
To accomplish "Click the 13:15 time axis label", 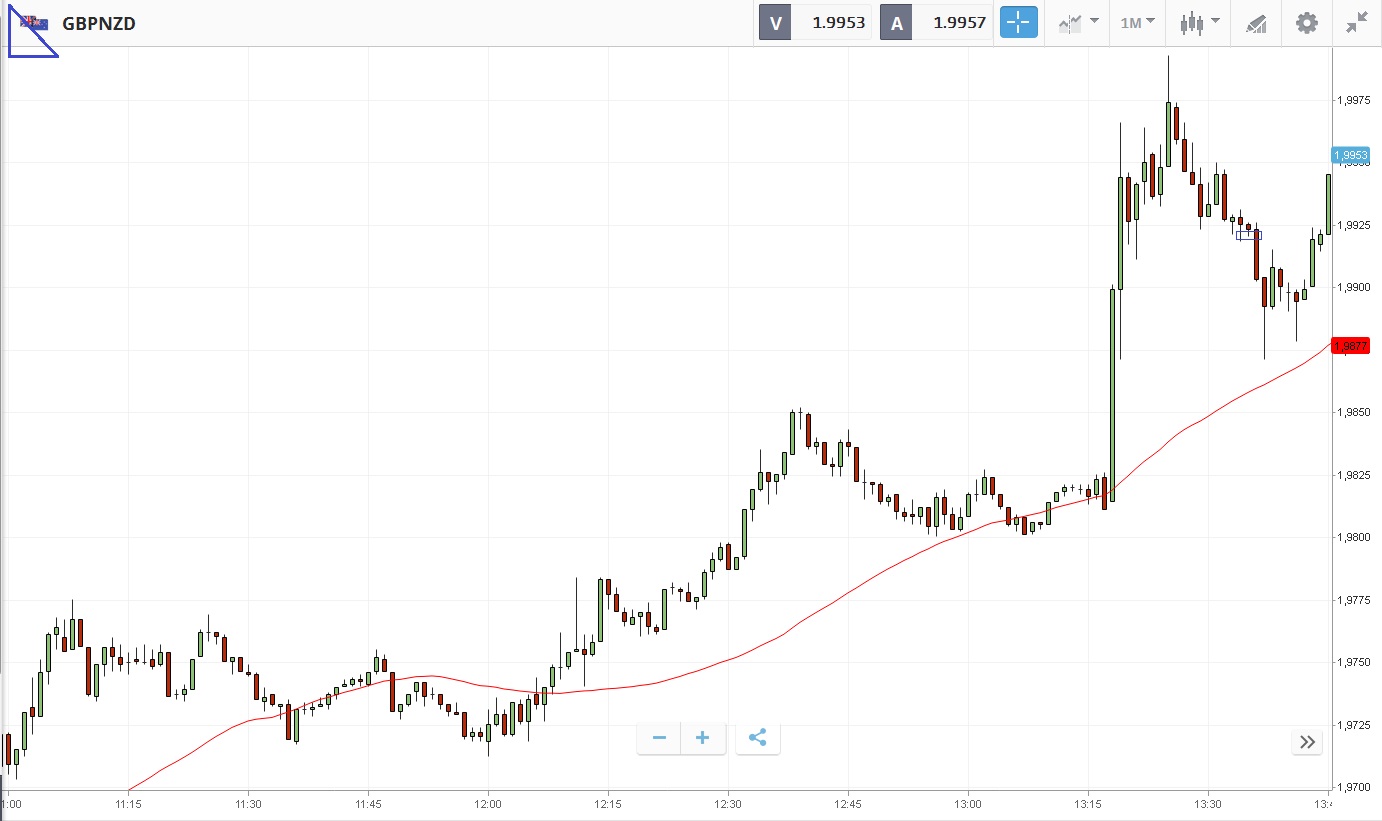I will coord(1088,804).
